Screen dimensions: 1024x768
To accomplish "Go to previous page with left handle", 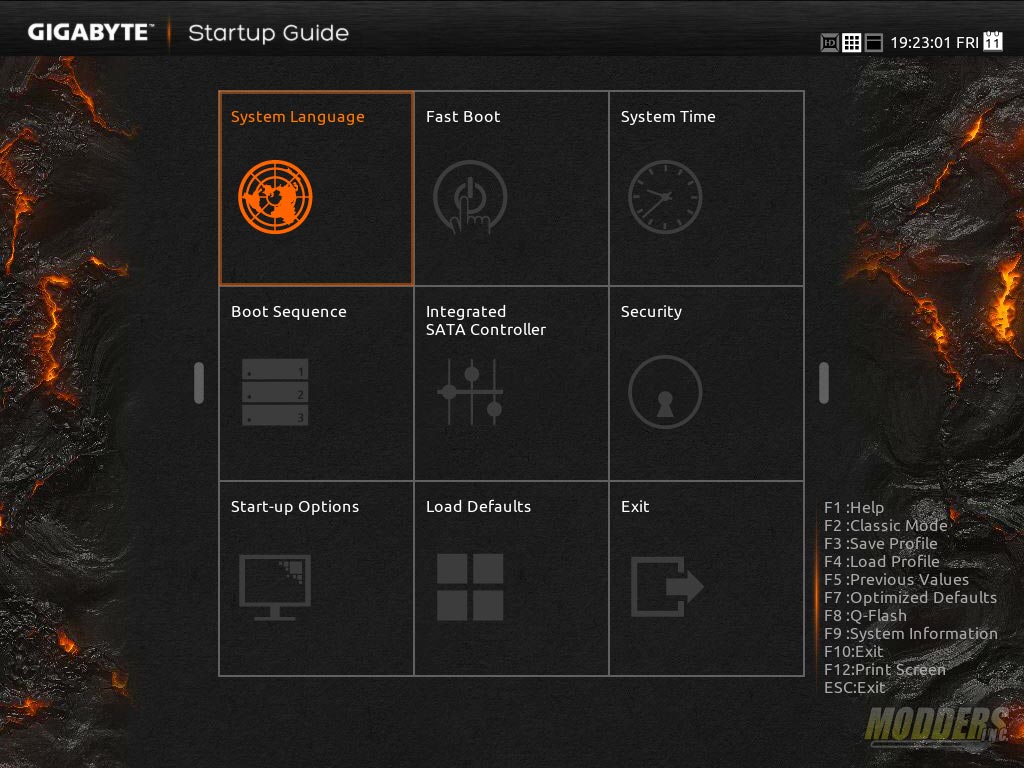I will coord(199,383).
